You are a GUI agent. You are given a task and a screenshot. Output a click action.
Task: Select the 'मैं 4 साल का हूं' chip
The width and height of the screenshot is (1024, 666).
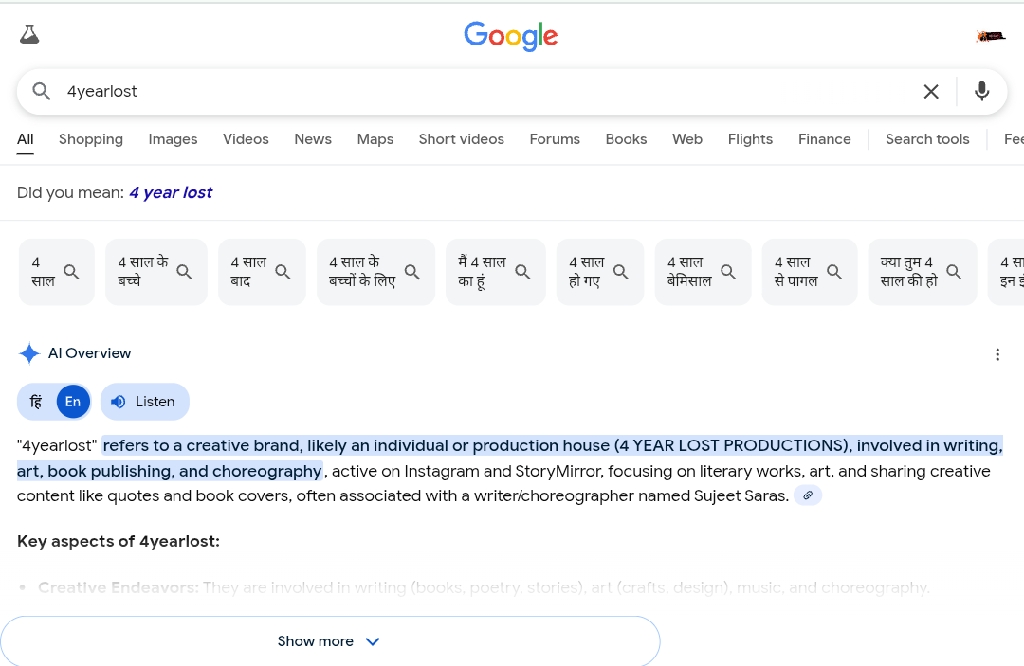coord(495,272)
